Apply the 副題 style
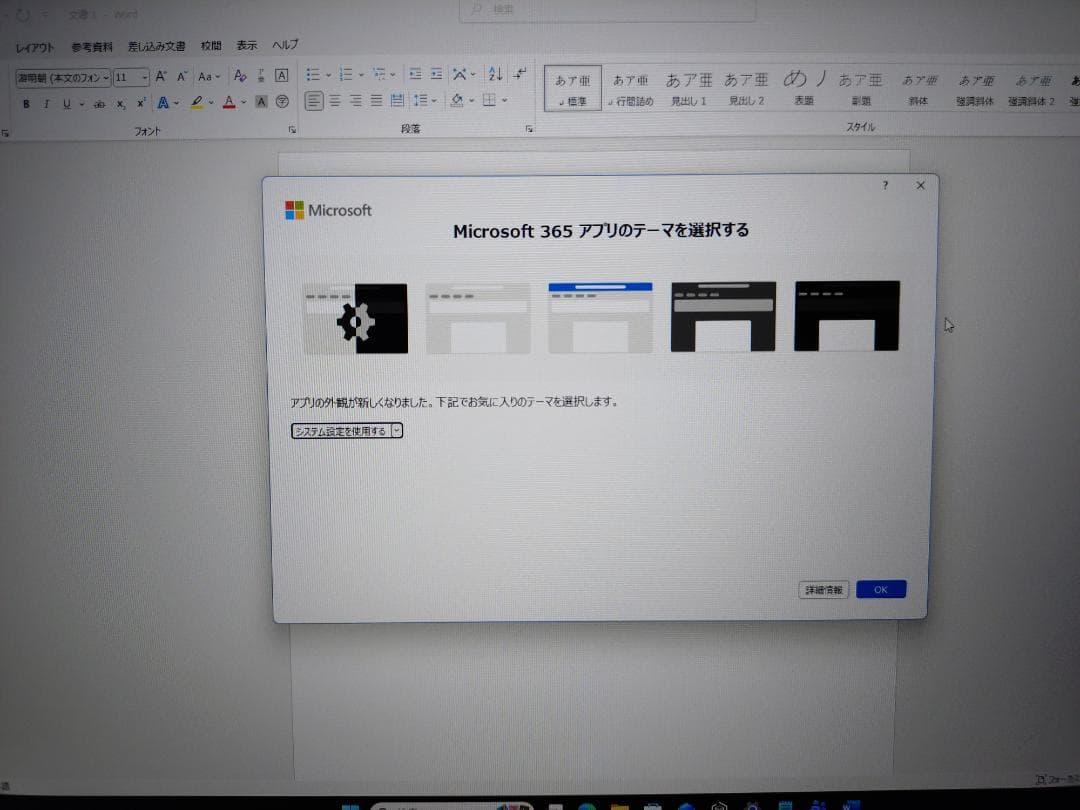This screenshot has height=810, width=1080. [x=860, y=89]
